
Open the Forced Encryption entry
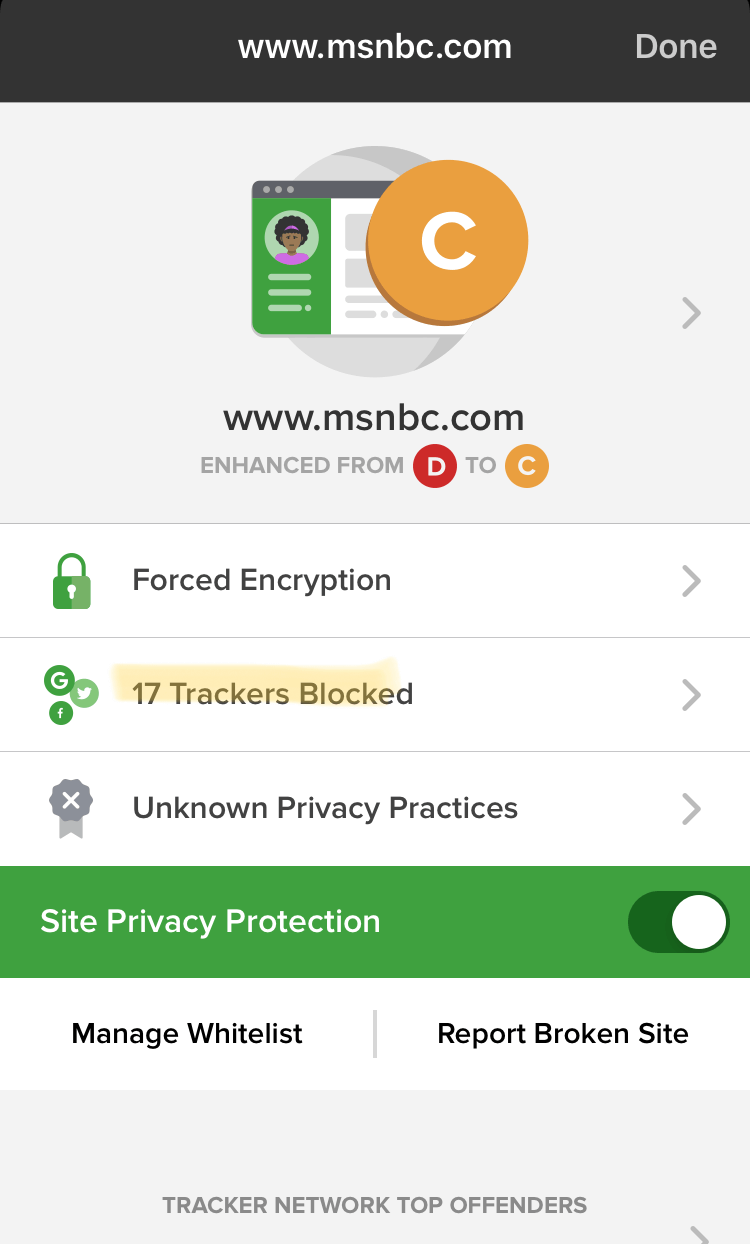[262, 580]
